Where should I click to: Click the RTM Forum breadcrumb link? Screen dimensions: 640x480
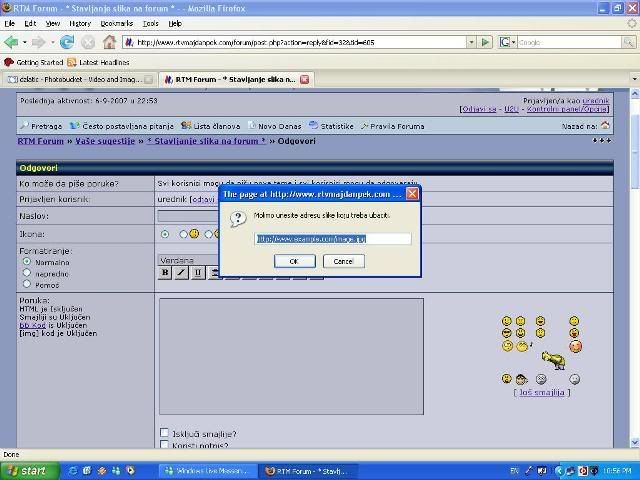tap(41, 141)
